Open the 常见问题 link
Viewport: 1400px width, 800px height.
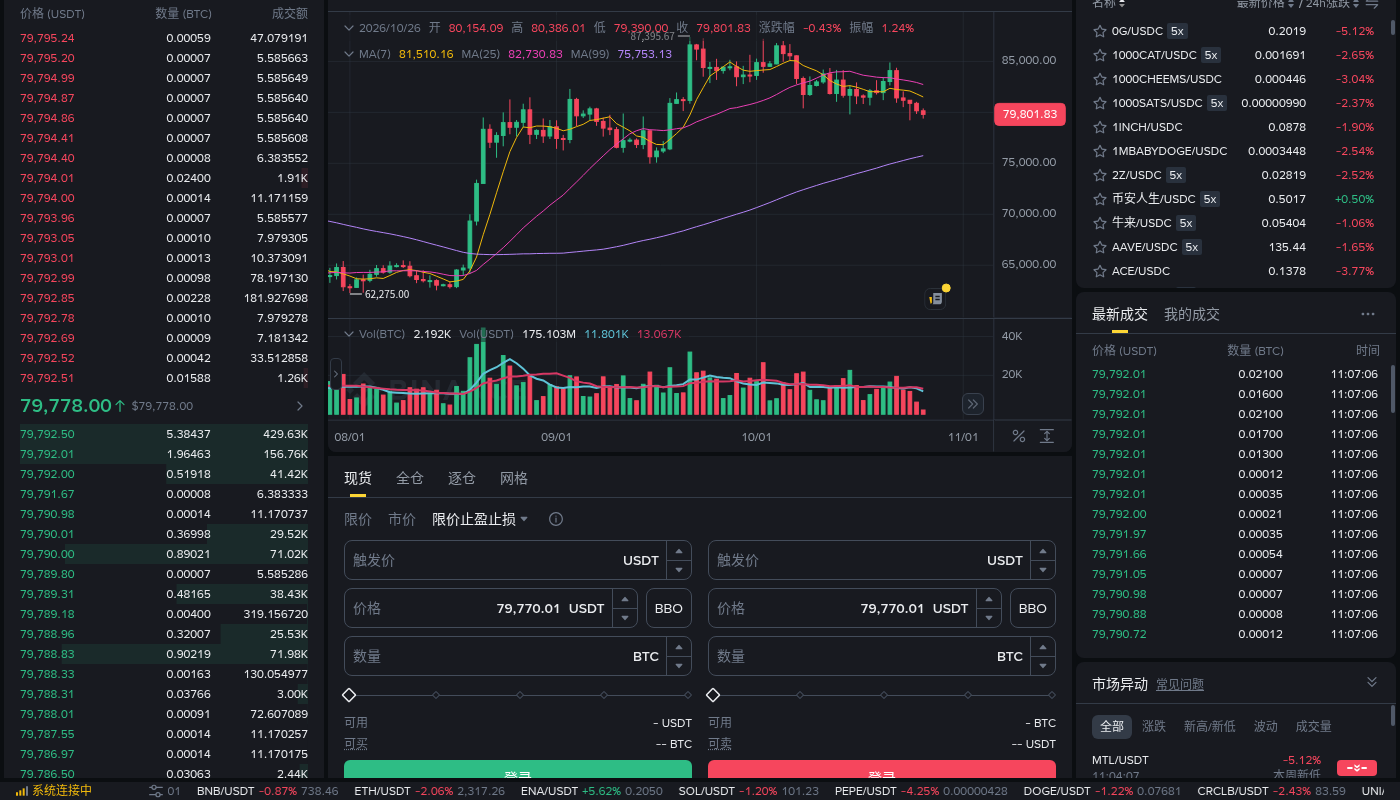pos(1180,685)
